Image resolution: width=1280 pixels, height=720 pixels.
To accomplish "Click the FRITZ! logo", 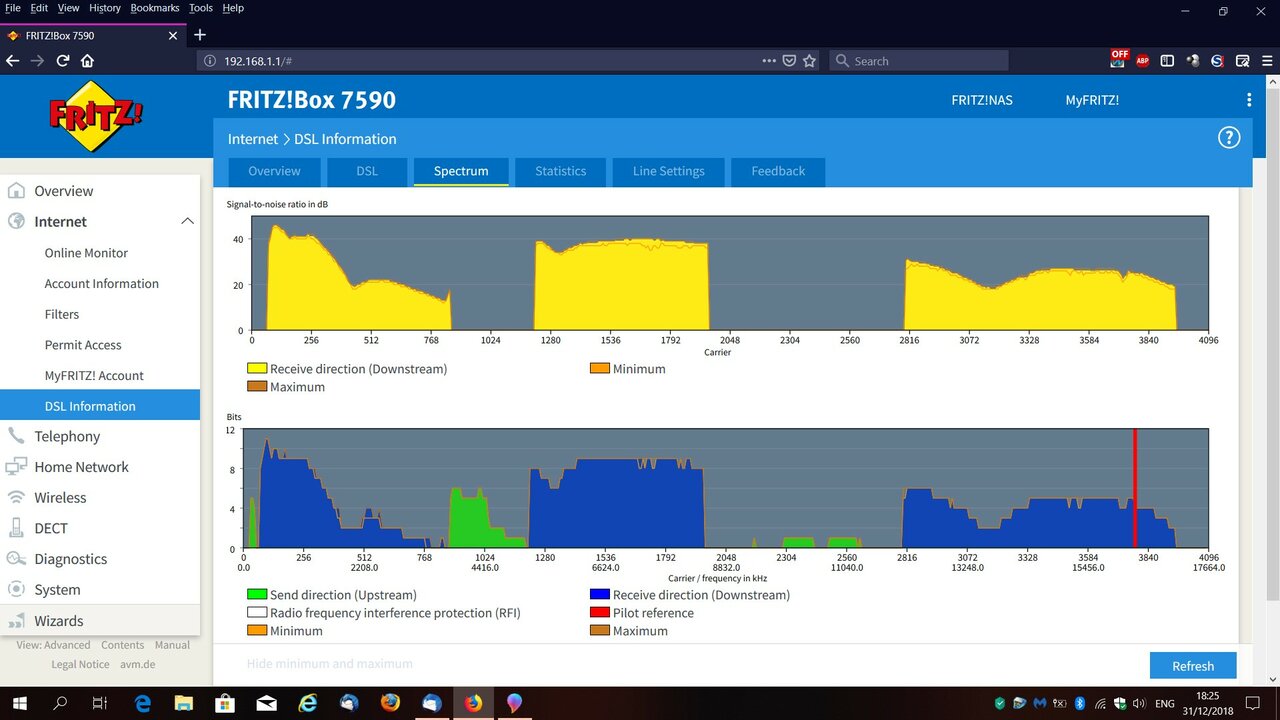I will pos(95,116).
